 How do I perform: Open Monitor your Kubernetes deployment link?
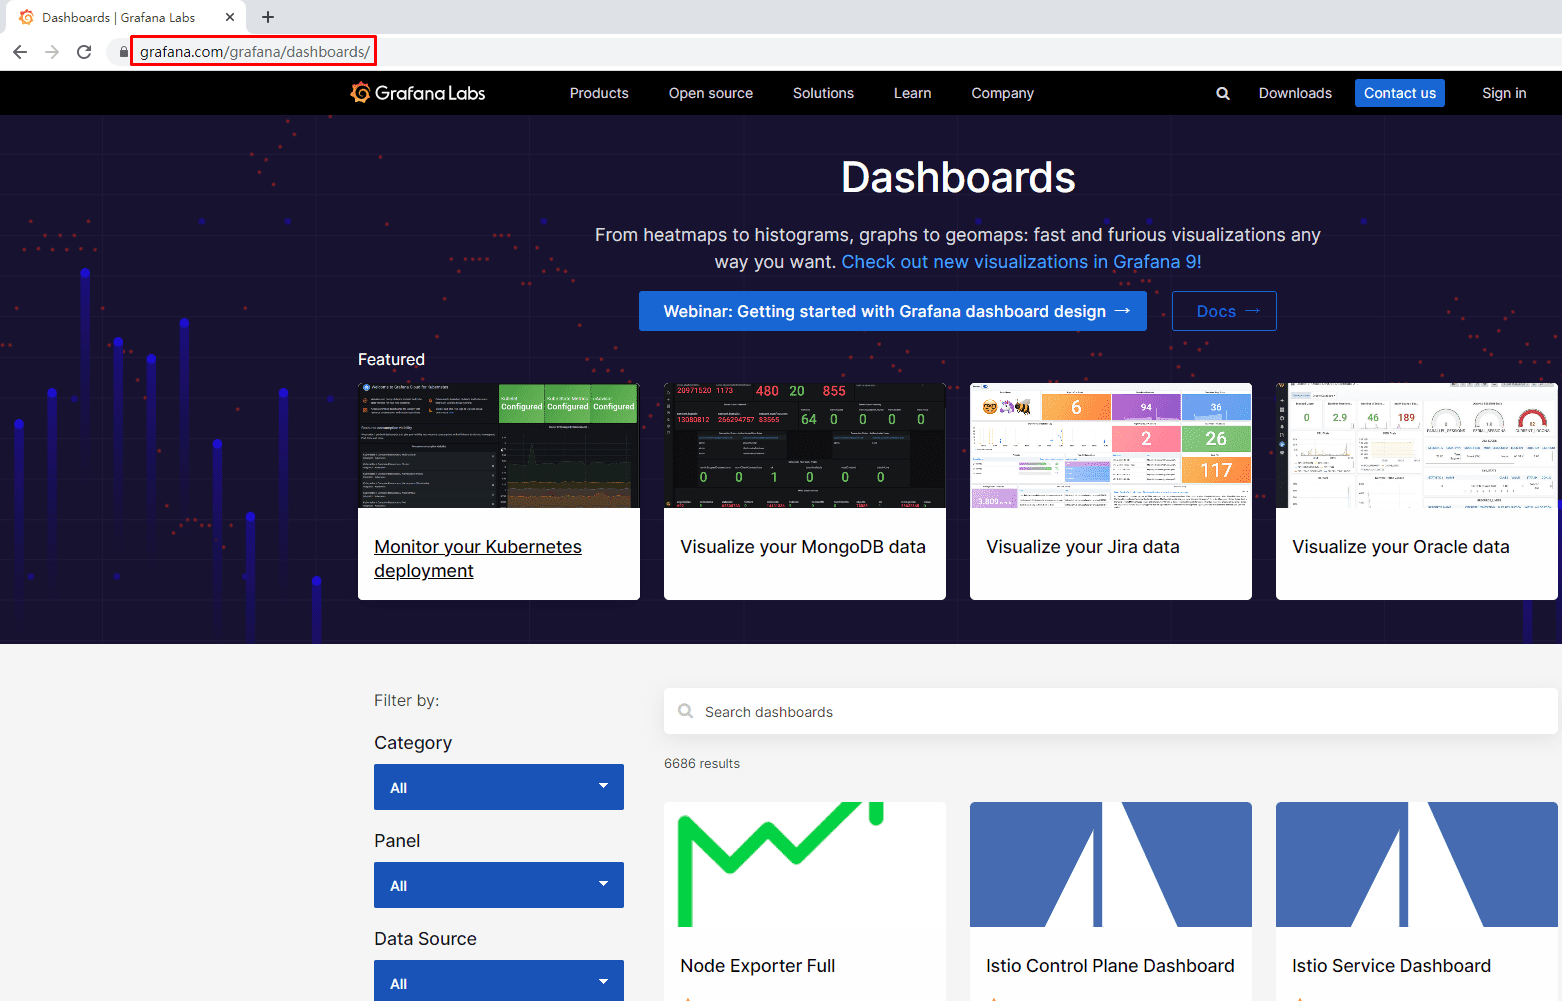(478, 559)
